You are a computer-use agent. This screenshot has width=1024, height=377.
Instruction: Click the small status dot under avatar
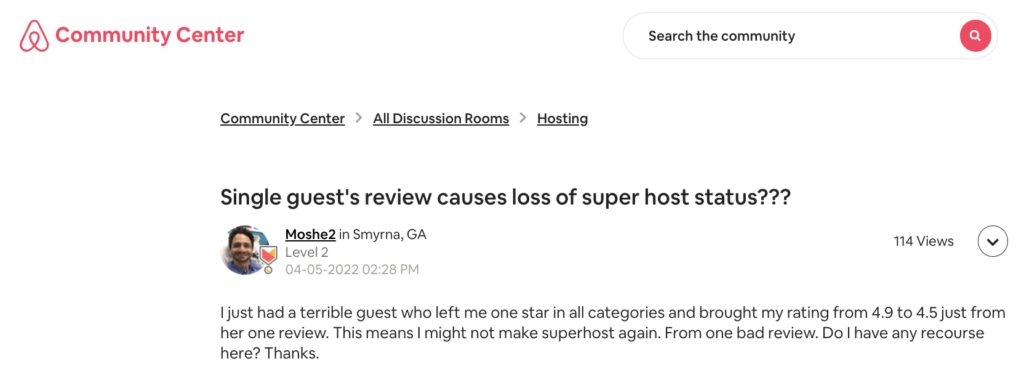(268, 270)
